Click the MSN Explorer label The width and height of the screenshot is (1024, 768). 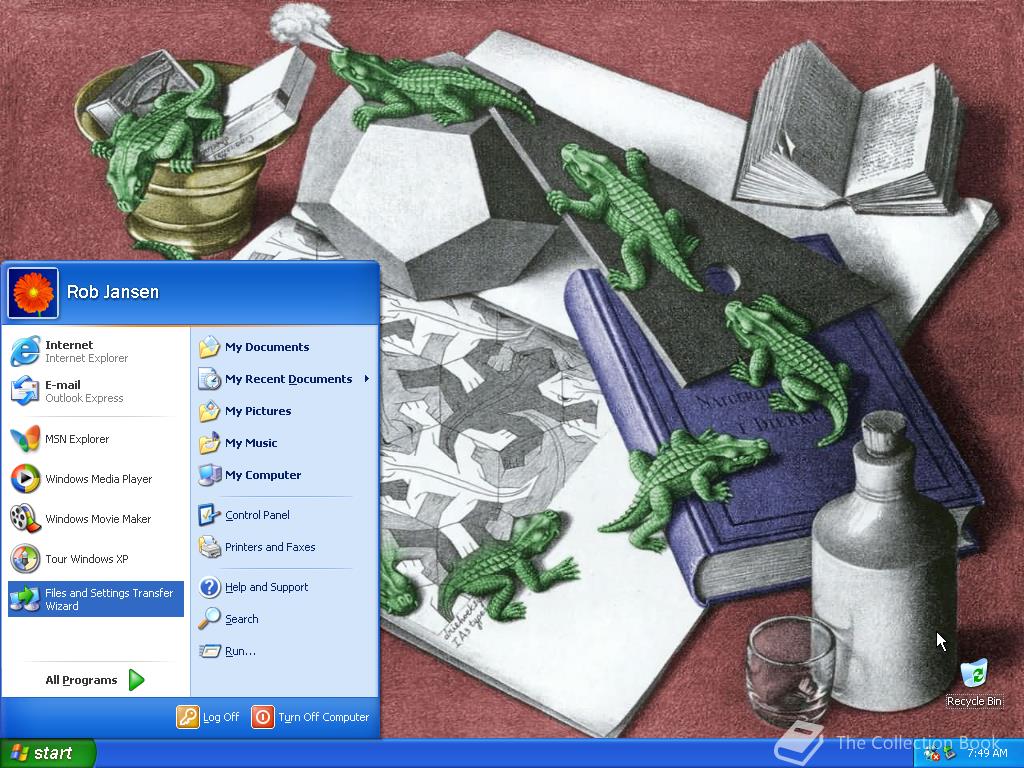point(77,439)
